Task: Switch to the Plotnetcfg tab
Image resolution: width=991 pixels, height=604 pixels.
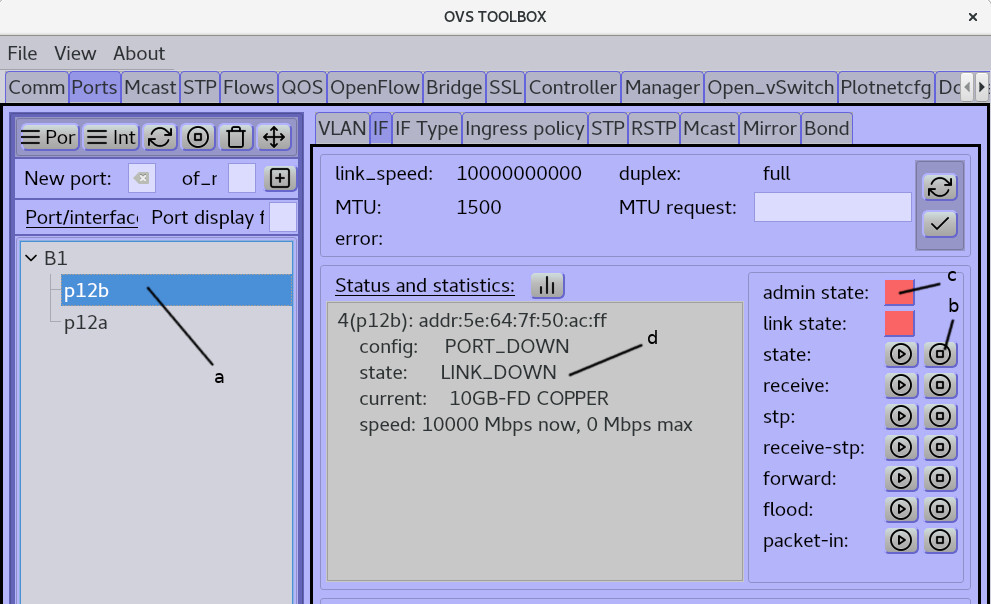Action: click(x=885, y=87)
